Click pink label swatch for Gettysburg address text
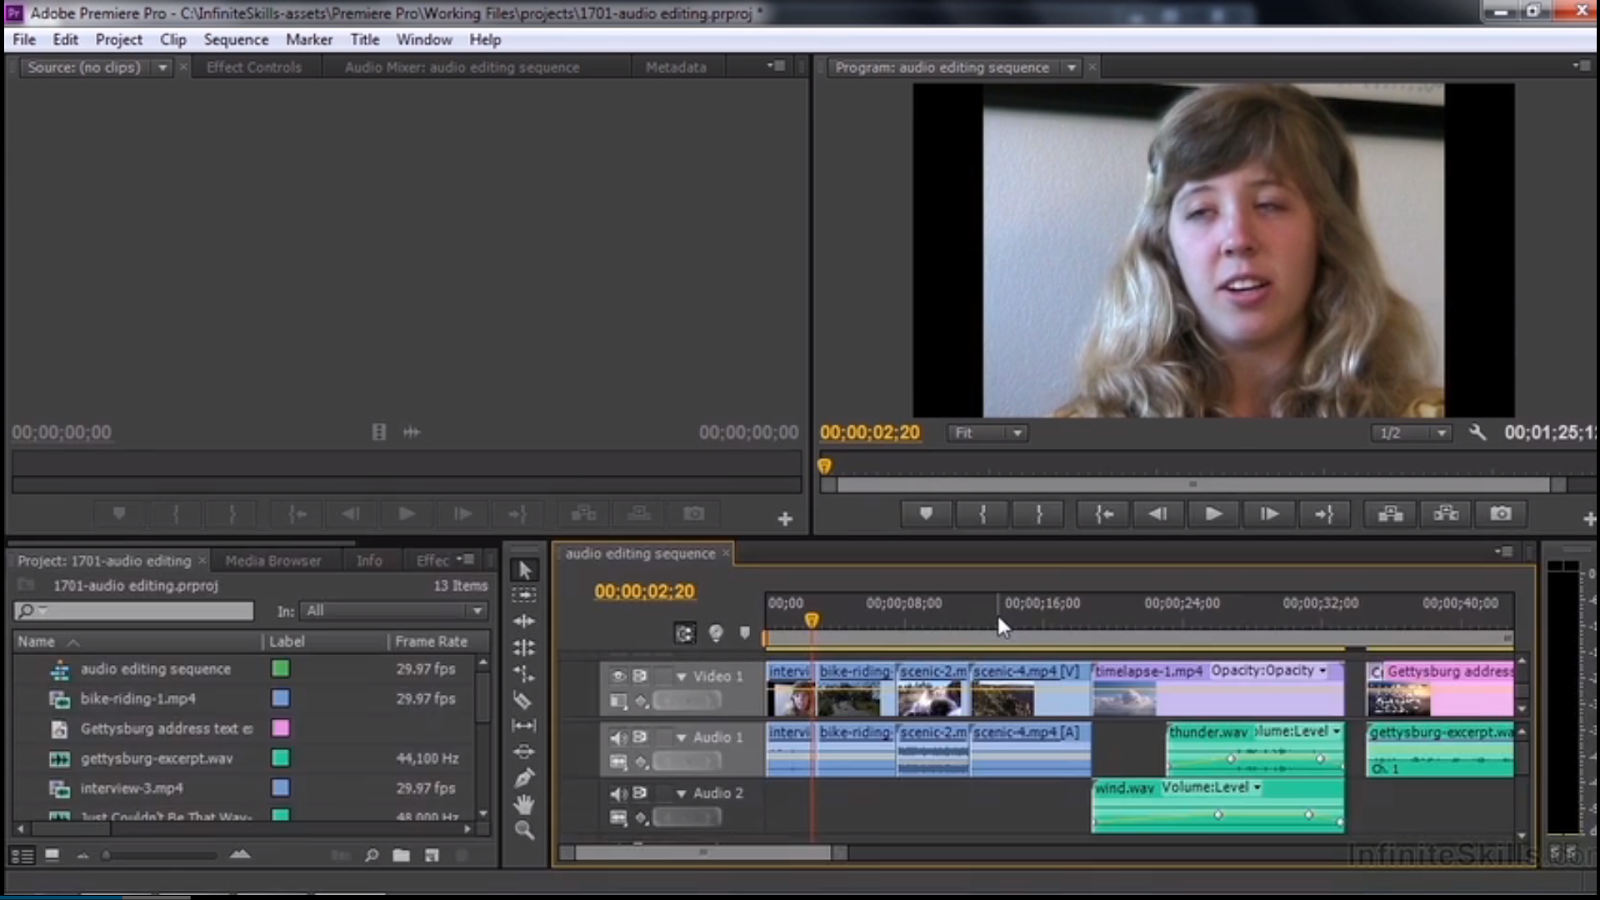 click(281, 728)
